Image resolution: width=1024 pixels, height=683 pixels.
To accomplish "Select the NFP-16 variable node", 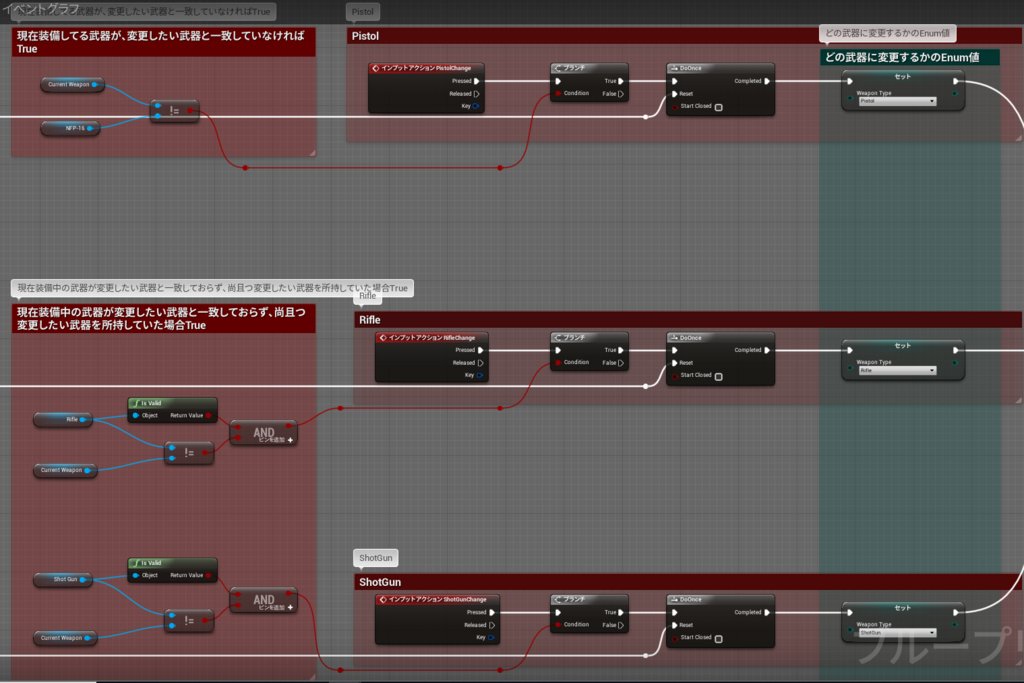I will (x=71, y=128).
